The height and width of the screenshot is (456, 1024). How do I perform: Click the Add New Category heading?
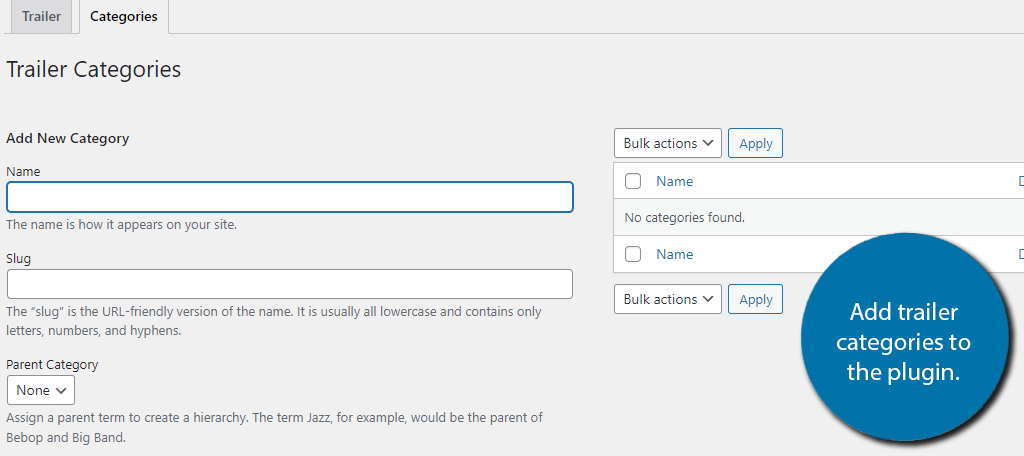(68, 138)
